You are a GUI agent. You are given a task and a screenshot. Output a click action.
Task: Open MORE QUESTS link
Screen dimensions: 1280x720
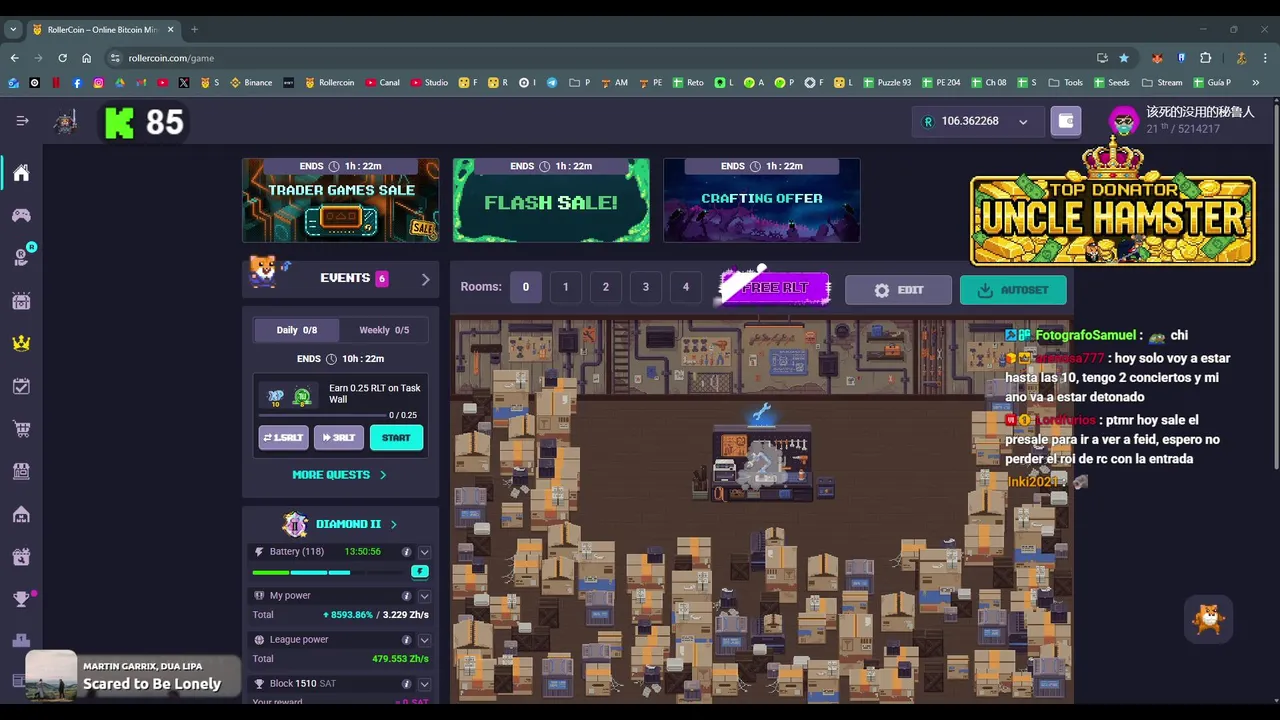click(339, 475)
